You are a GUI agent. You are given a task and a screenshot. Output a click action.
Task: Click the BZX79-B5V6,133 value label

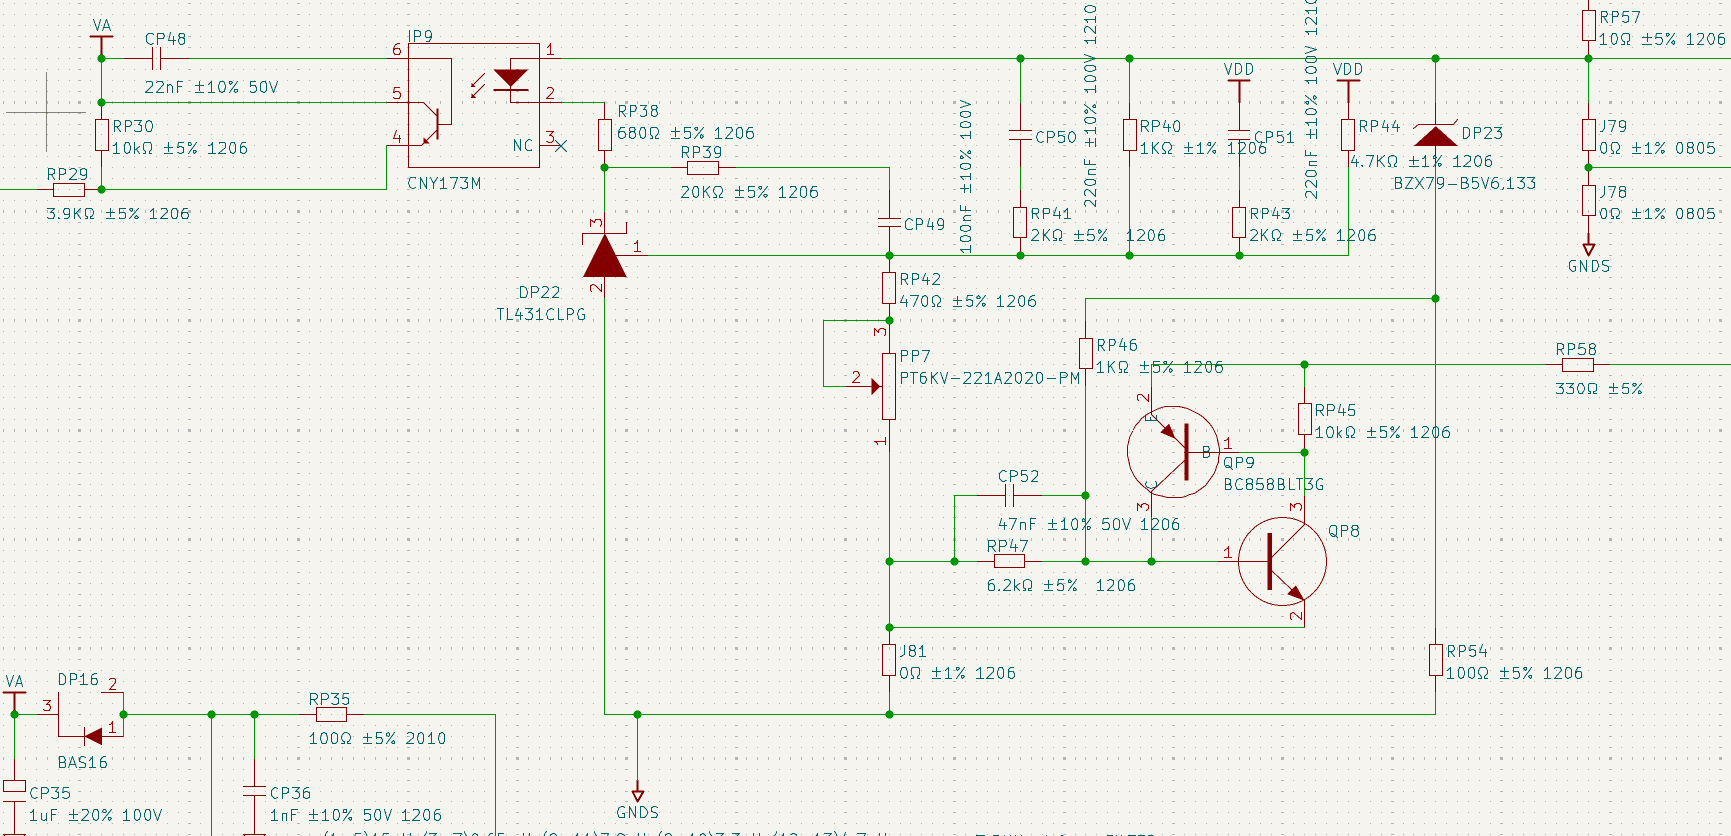pos(1464,183)
